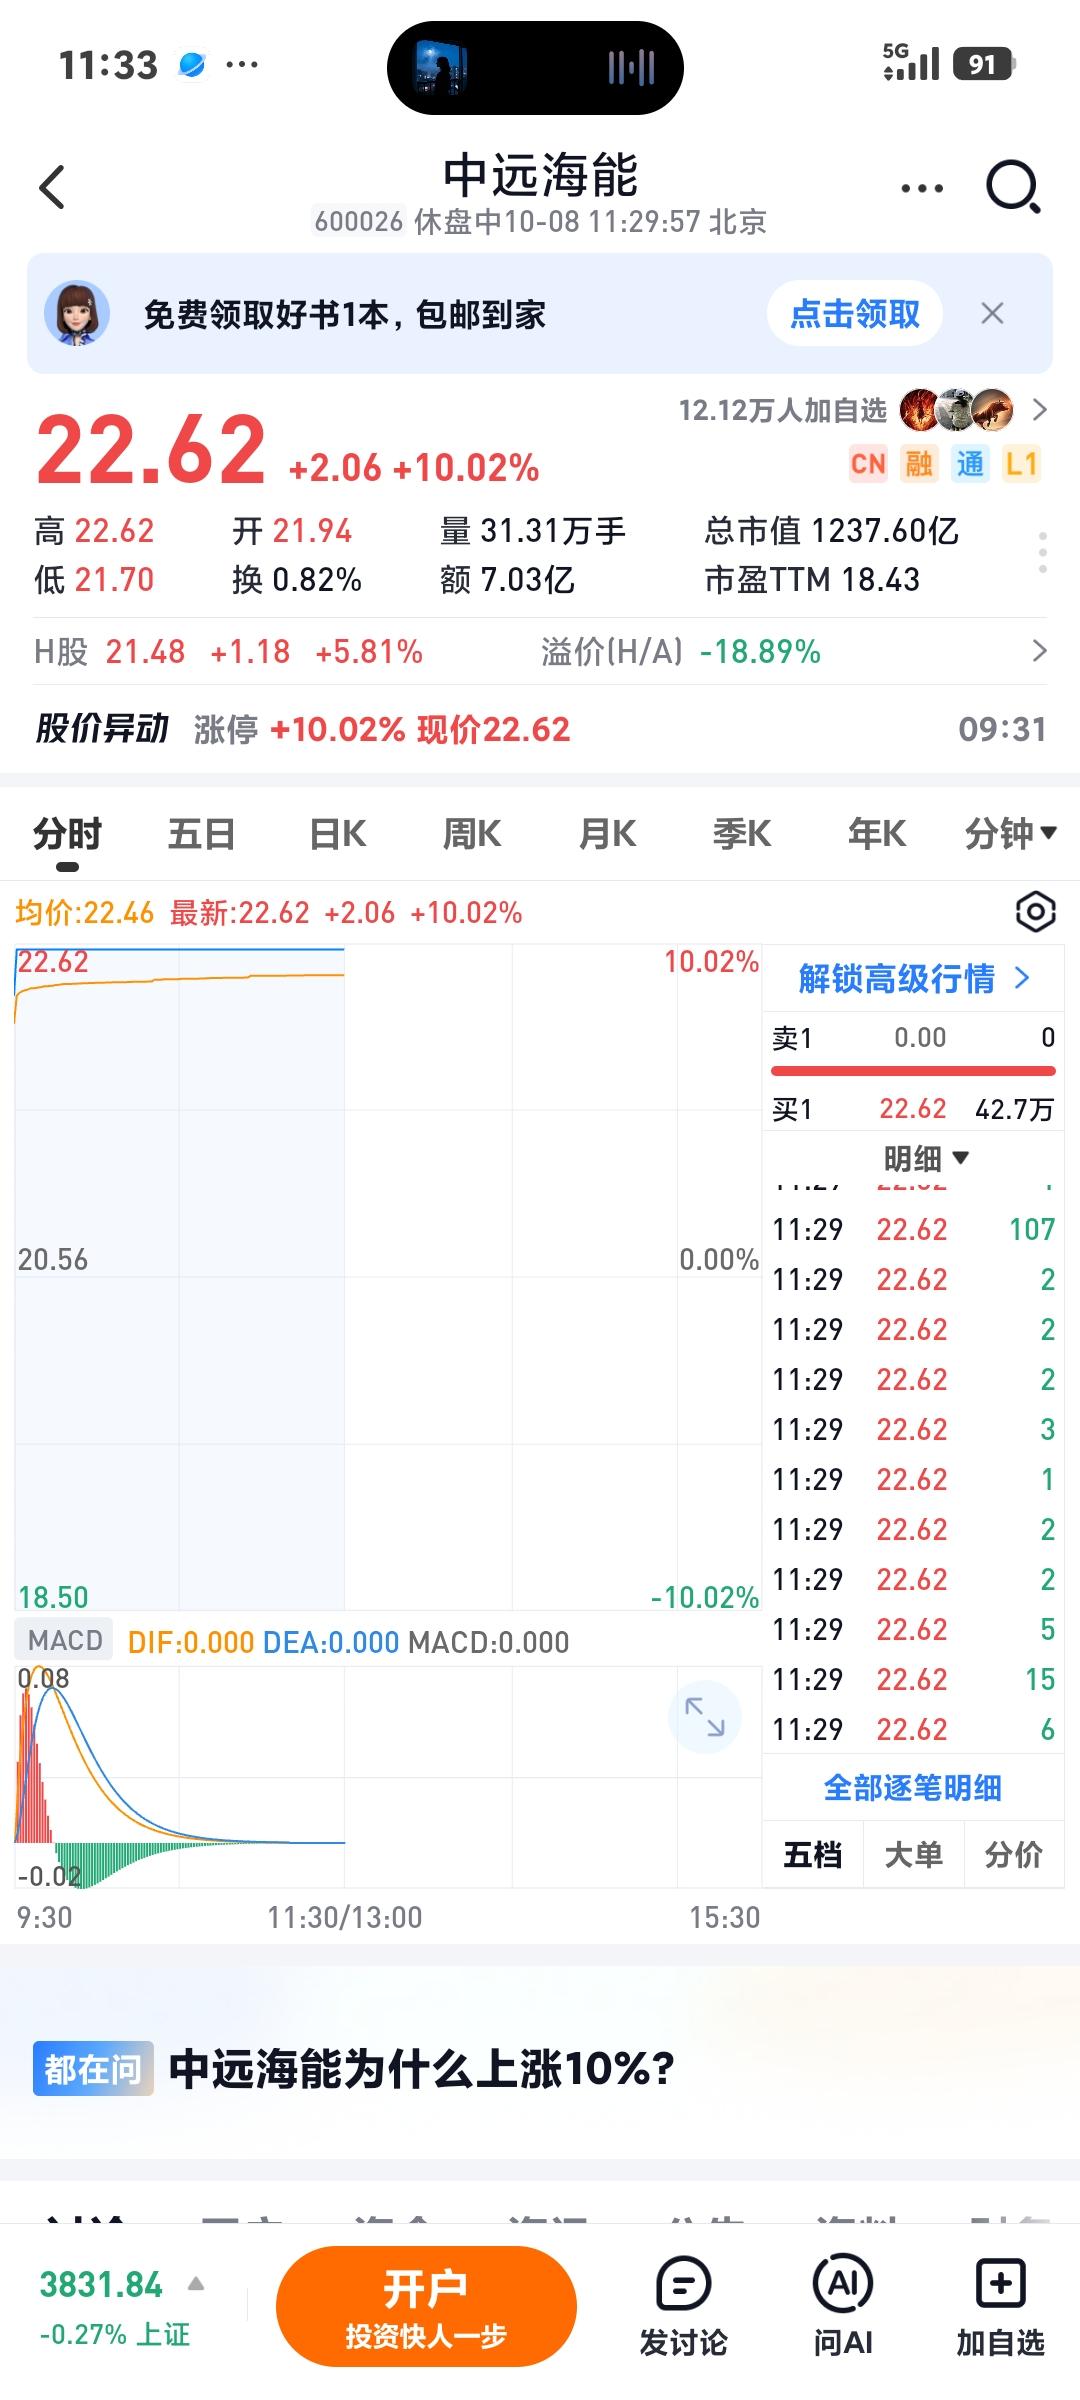
Task: Tap the 市盈TTM 18.43 value
Action: click(812, 580)
